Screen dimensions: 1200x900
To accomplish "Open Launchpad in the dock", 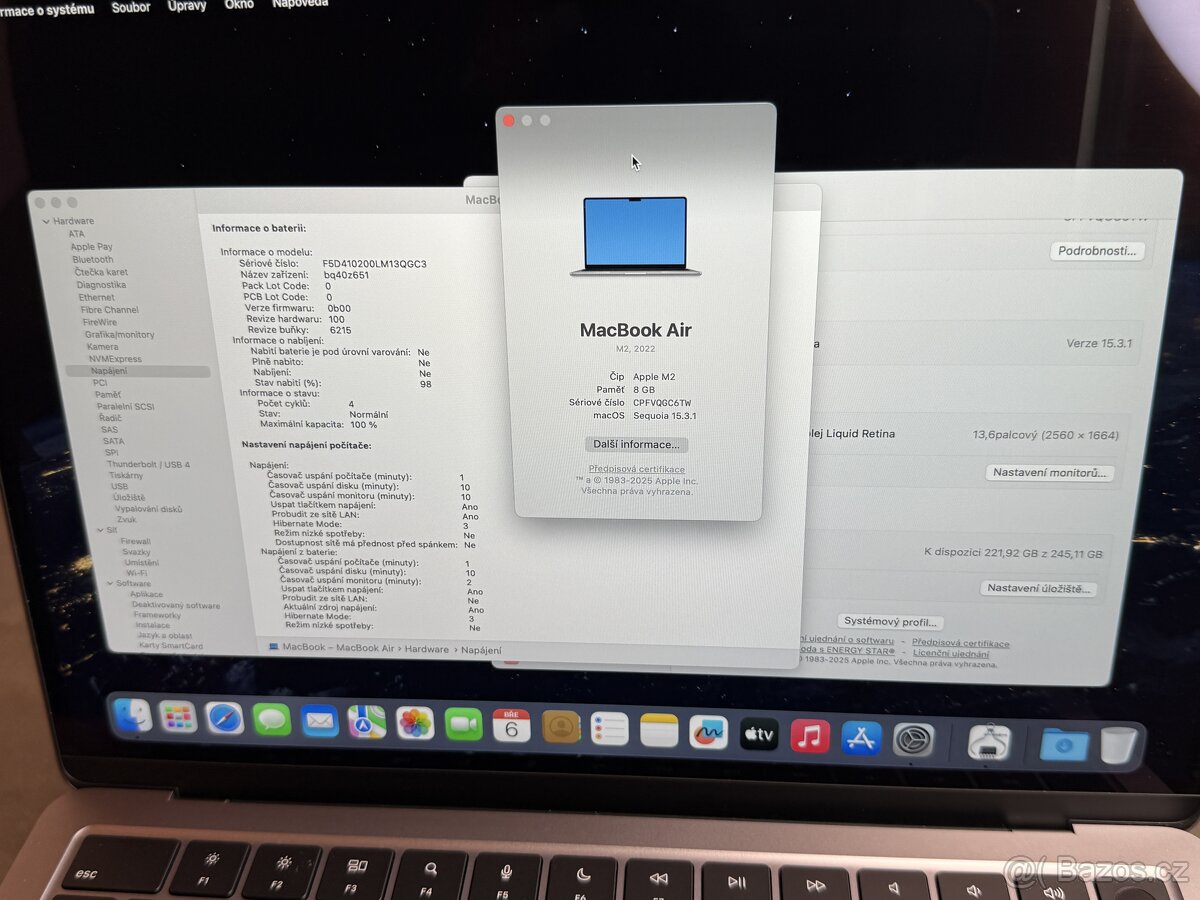I will (x=178, y=716).
